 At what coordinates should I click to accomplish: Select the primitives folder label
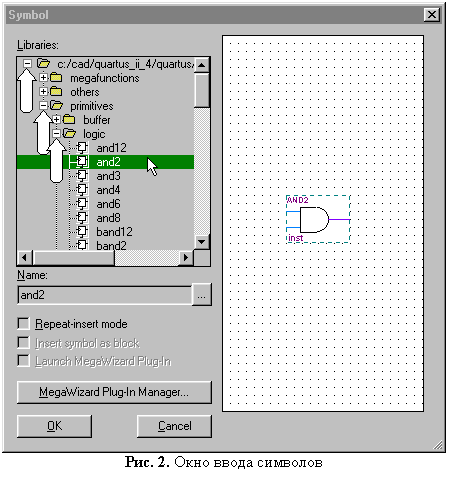pos(92,106)
